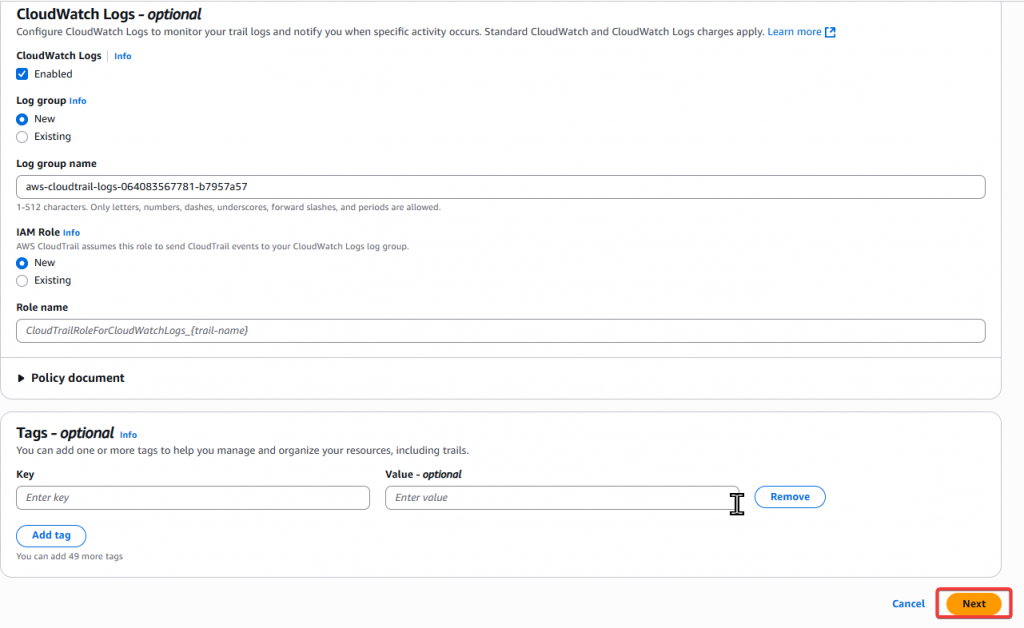Screen dimensions: 1024x628
Task: Click the tag Value input field
Action: [562, 497]
